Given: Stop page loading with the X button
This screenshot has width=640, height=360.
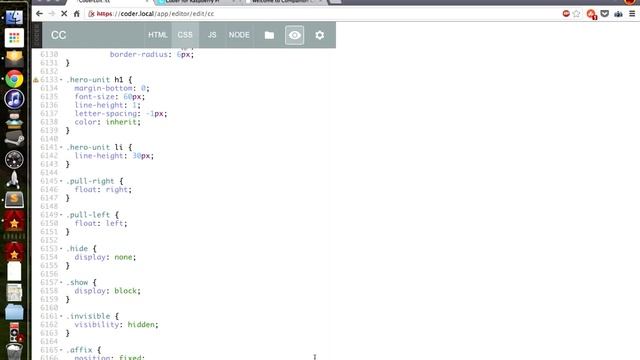Looking at the screenshot, I should click(x=64, y=13).
